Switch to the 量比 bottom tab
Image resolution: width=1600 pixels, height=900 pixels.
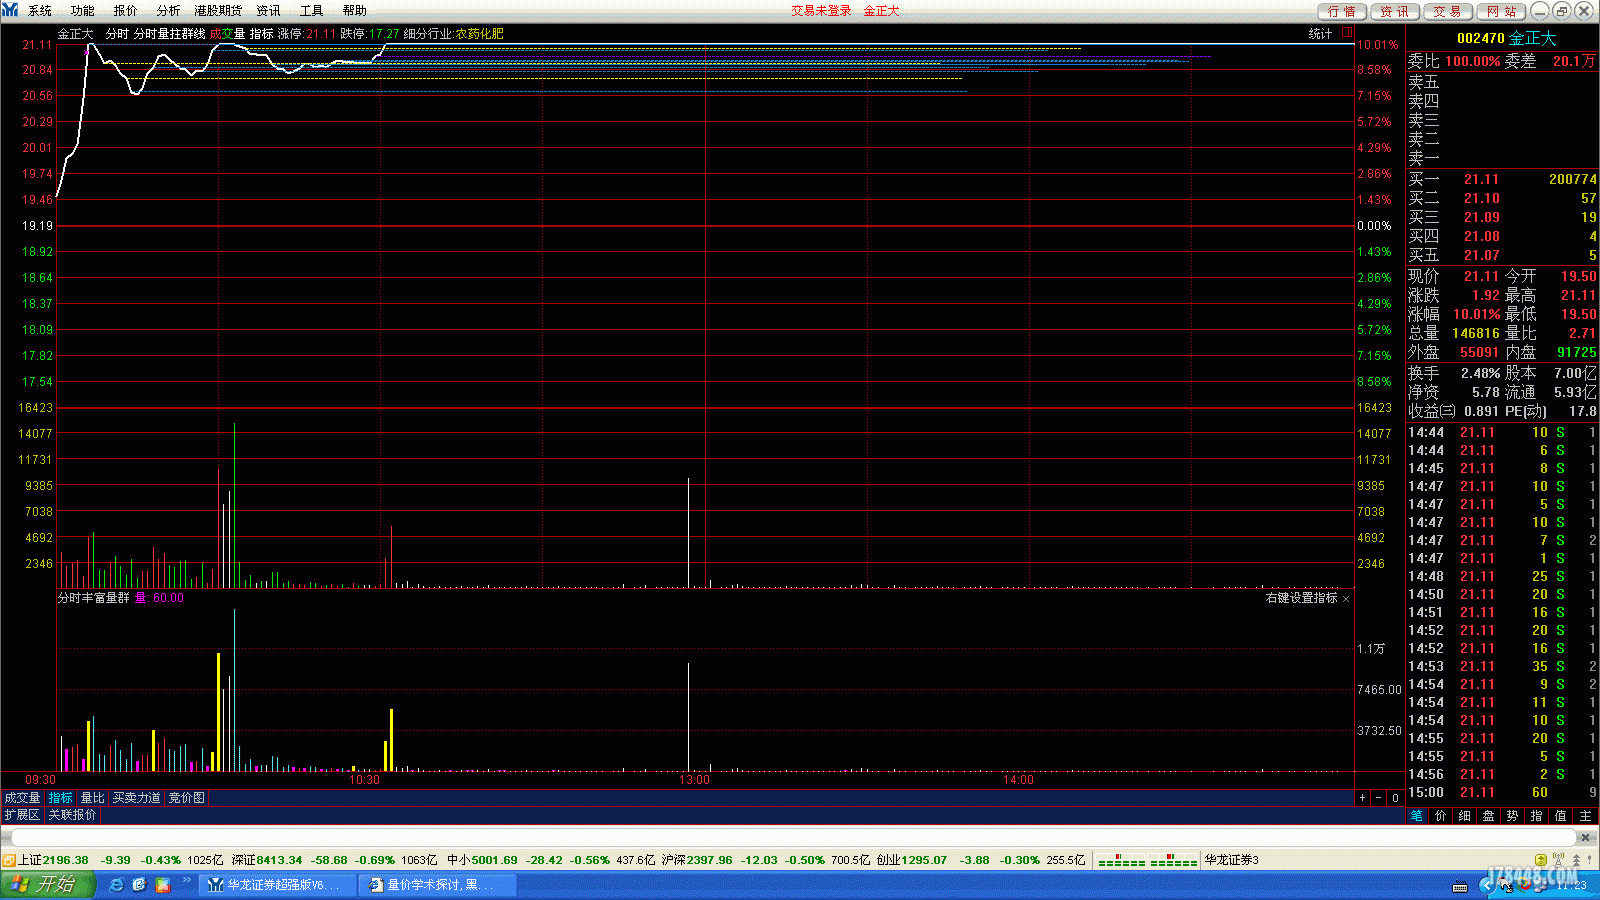pyautogui.click(x=93, y=798)
